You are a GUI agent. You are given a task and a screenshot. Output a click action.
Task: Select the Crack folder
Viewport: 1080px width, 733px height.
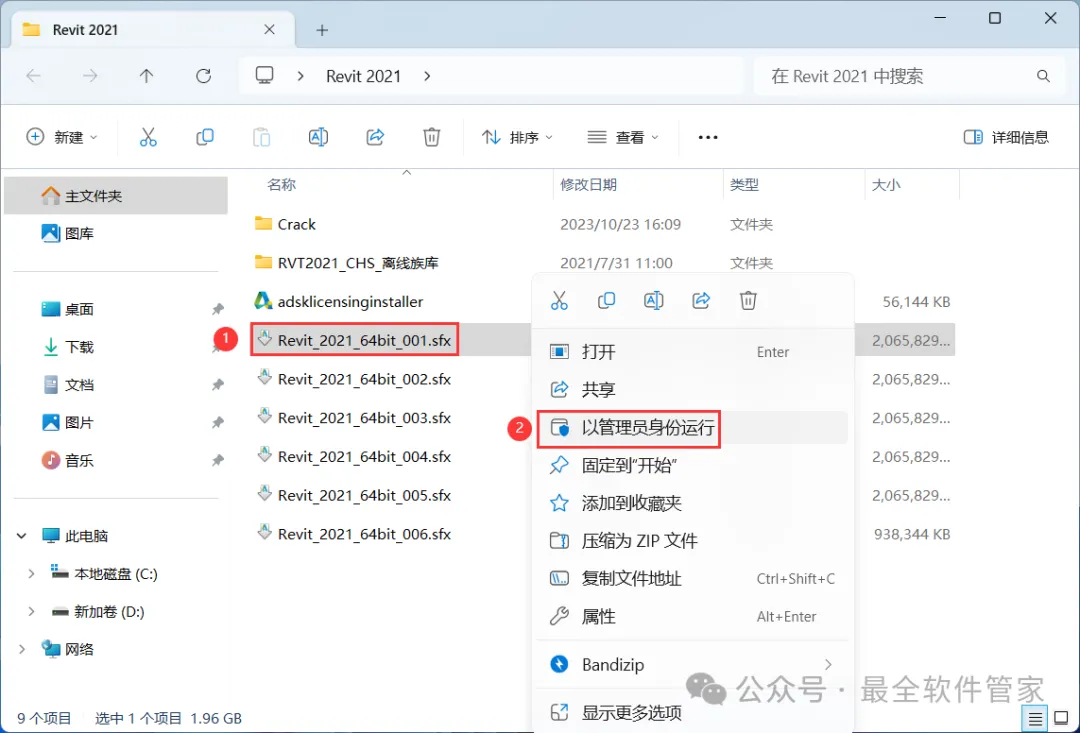pos(284,225)
